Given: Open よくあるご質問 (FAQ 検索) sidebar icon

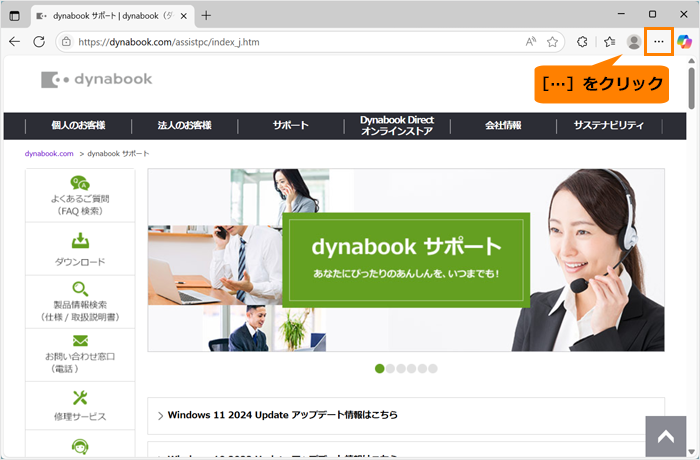Looking at the screenshot, I should (x=80, y=183).
